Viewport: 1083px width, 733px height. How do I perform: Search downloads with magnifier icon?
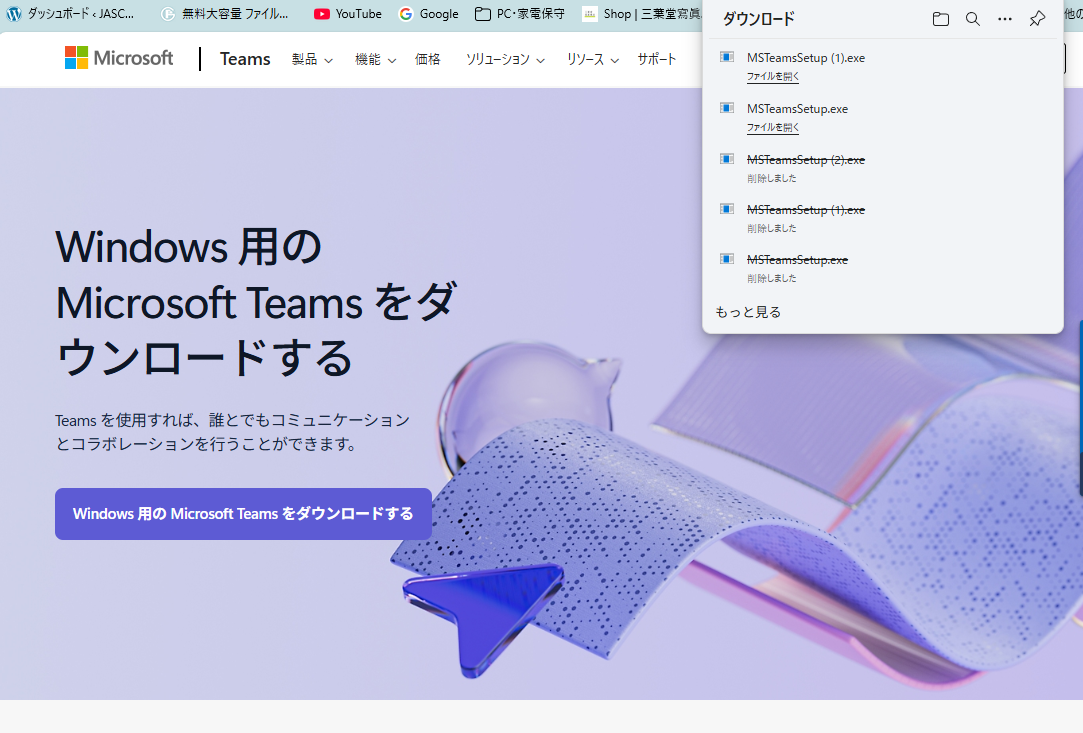pos(972,19)
